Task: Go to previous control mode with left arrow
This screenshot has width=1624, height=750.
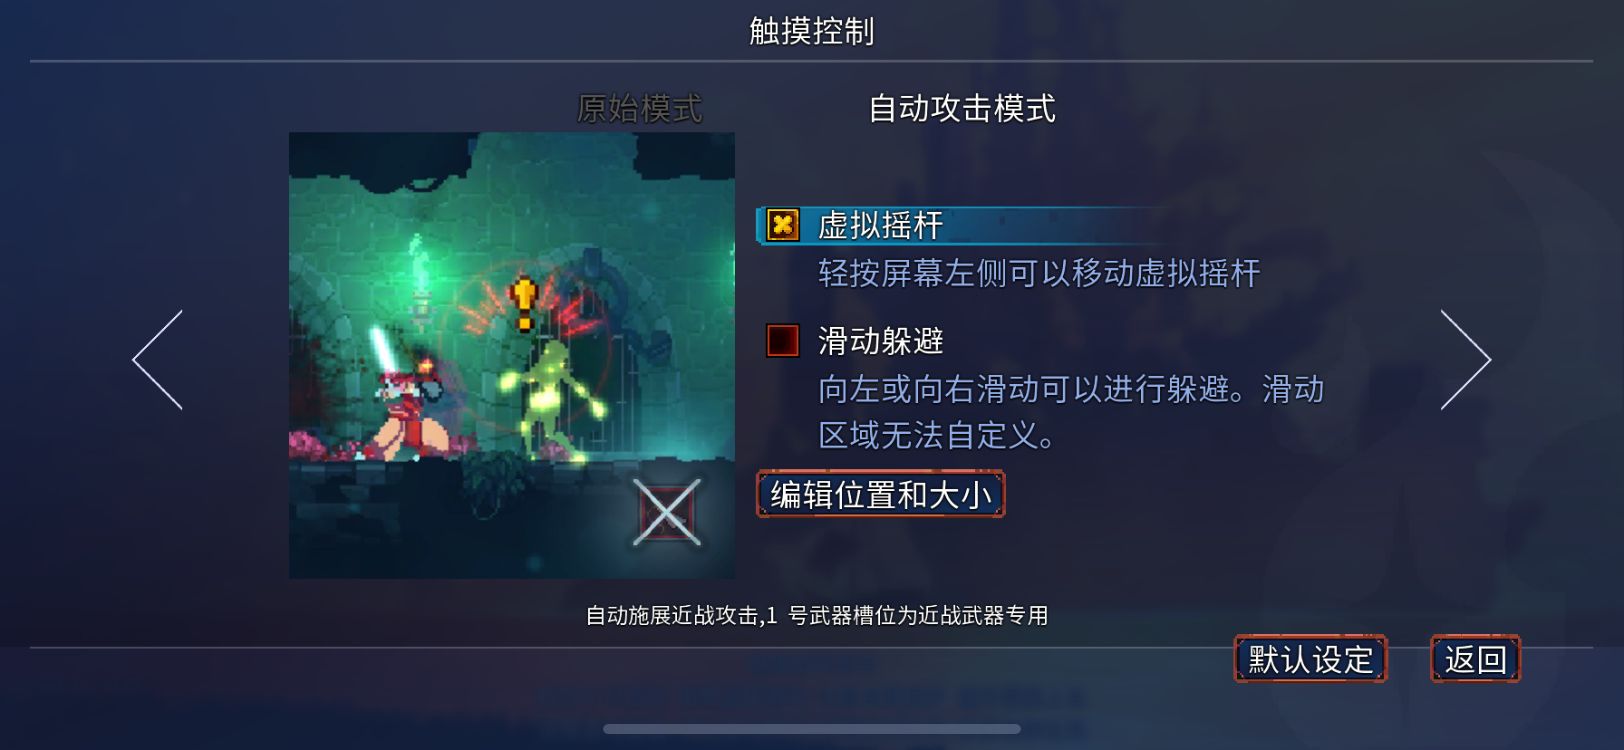Action: (x=158, y=360)
